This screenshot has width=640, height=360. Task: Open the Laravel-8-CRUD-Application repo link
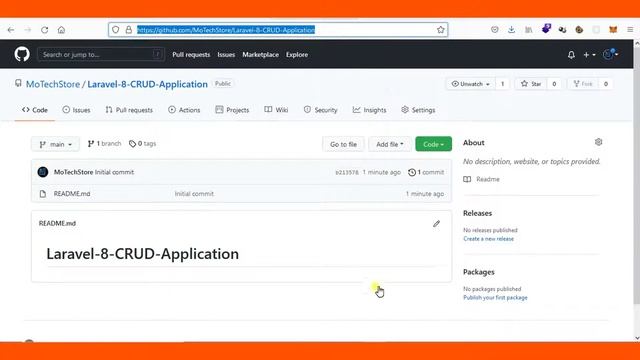147,84
